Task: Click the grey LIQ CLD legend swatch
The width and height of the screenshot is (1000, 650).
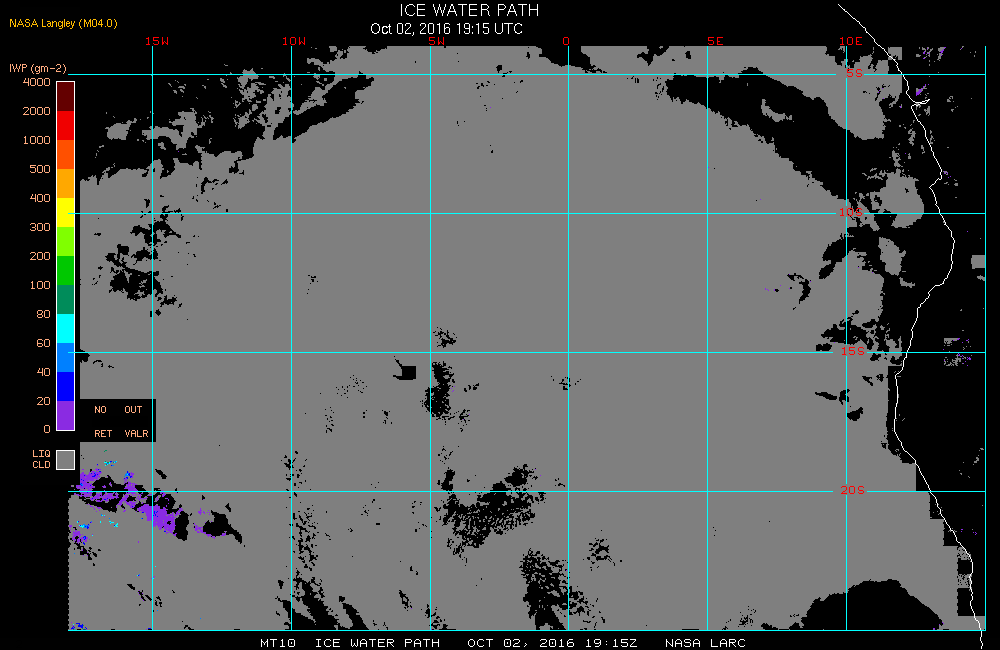Action: (66, 460)
